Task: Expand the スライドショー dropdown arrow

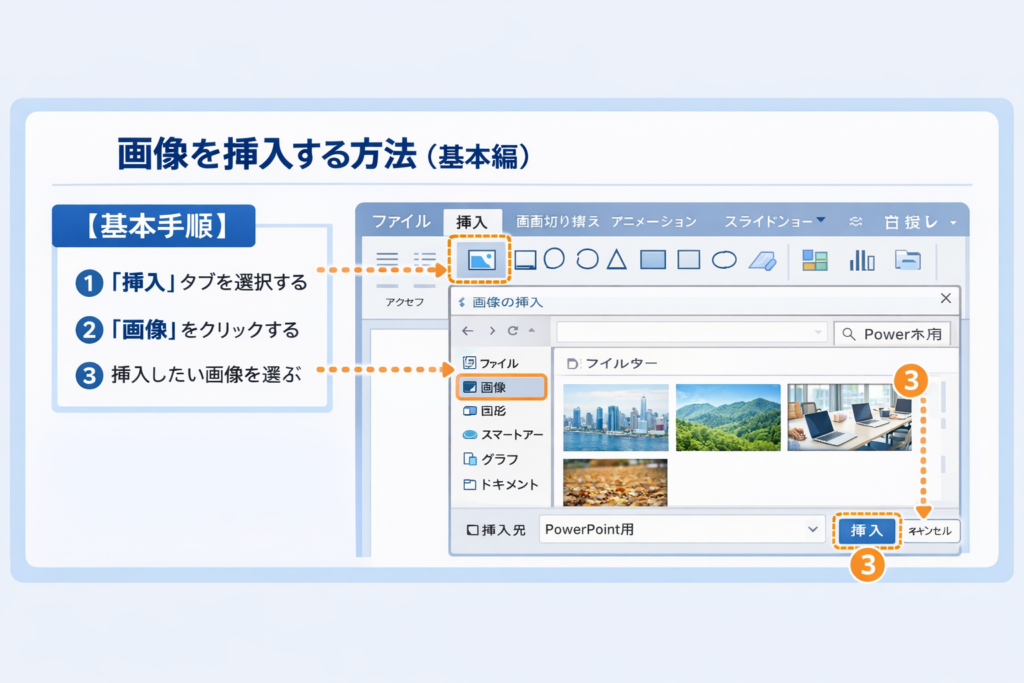Action: click(x=821, y=220)
